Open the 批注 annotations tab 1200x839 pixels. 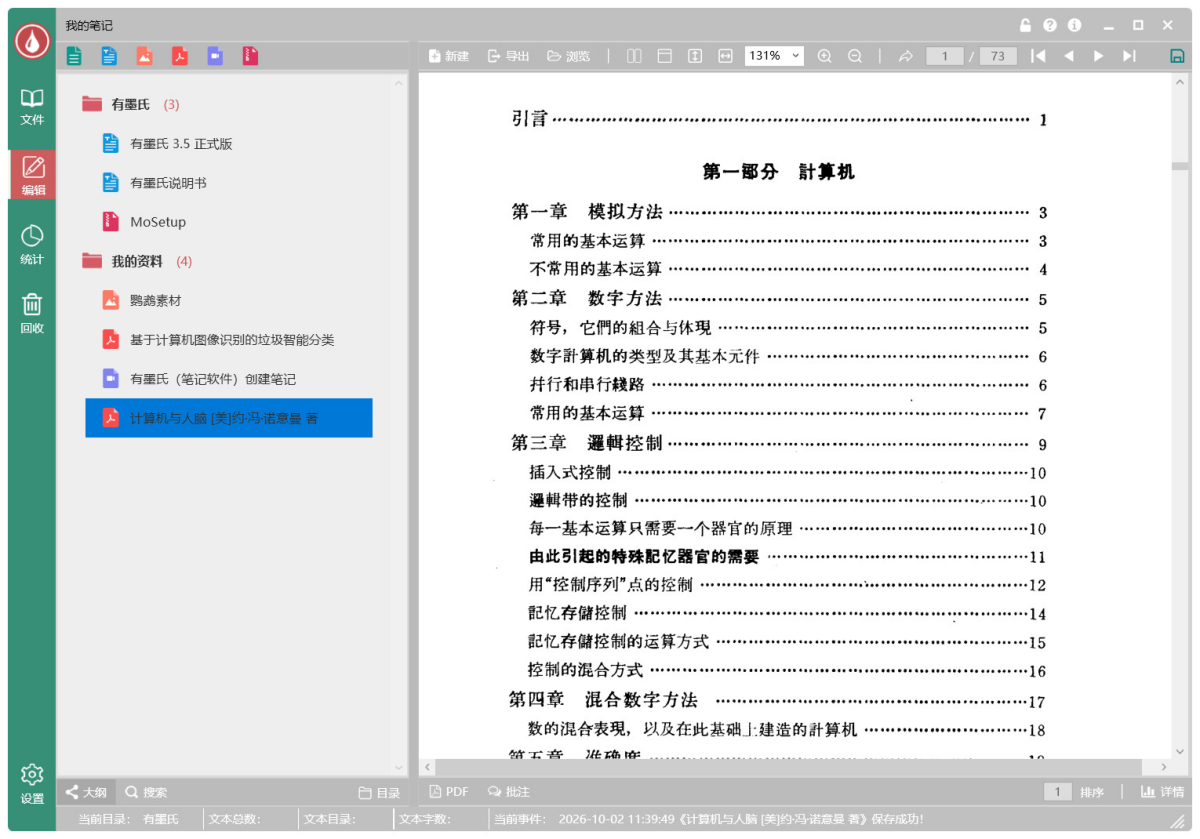(509, 792)
